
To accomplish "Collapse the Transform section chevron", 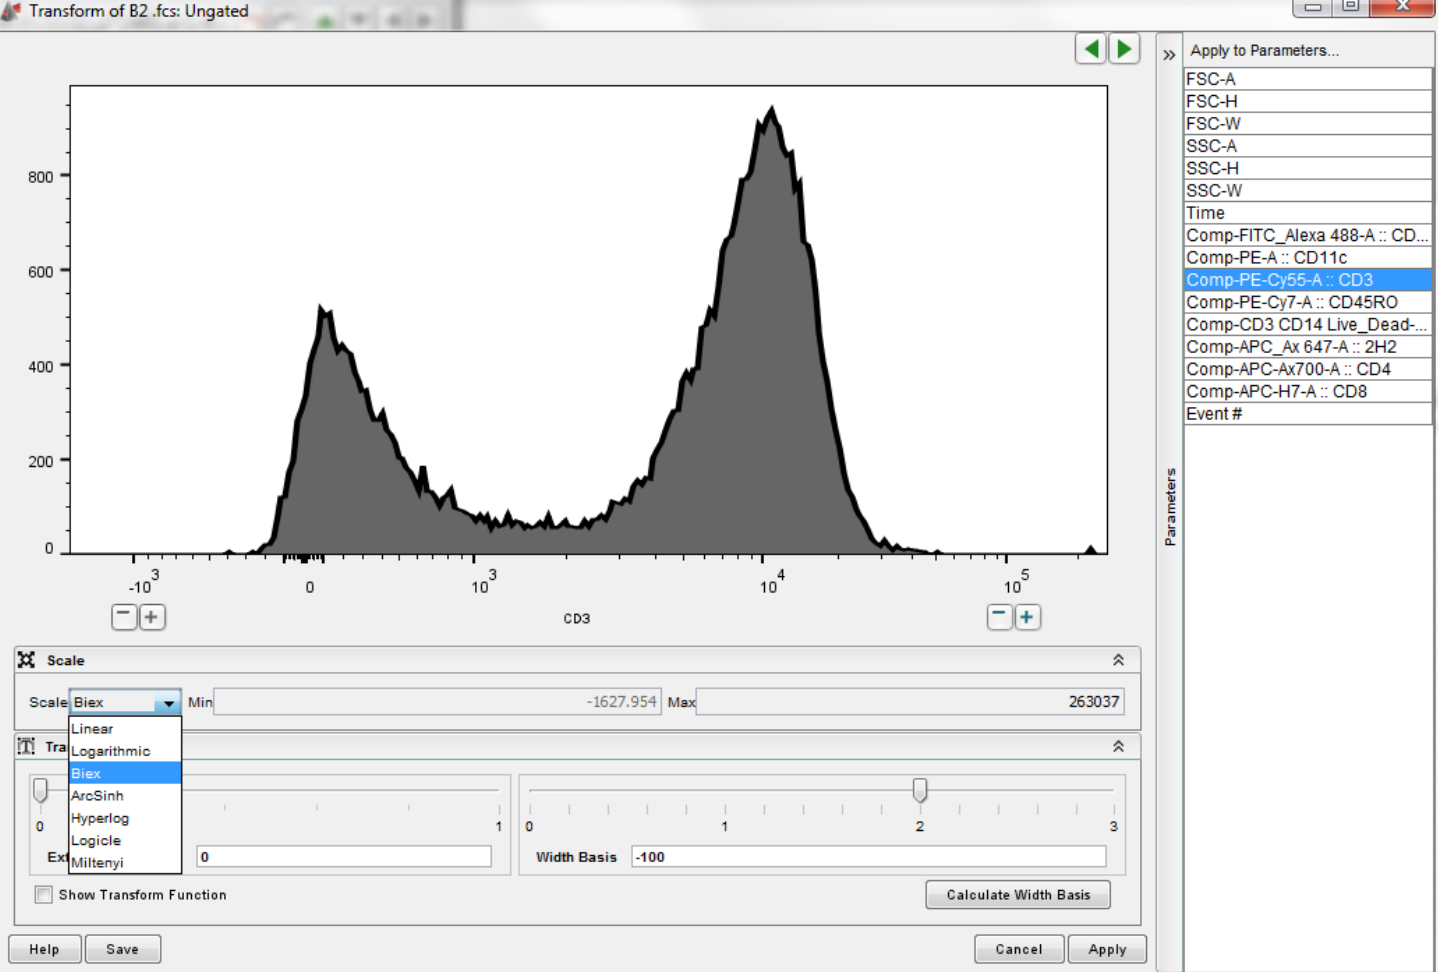I will pyautogui.click(x=1118, y=746).
